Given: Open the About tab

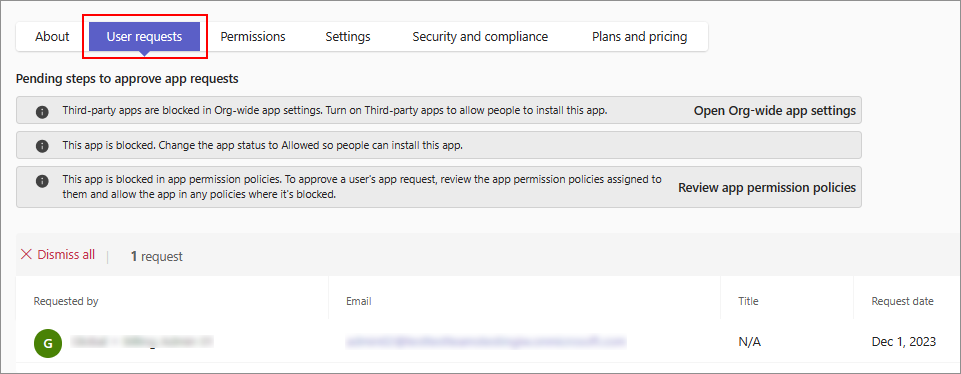Looking at the screenshot, I should pos(52,37).
